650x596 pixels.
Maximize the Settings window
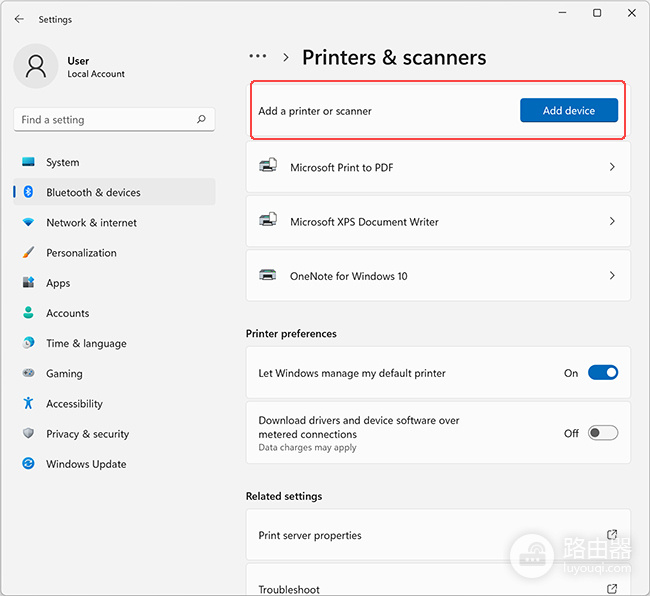tap(597, 13)
